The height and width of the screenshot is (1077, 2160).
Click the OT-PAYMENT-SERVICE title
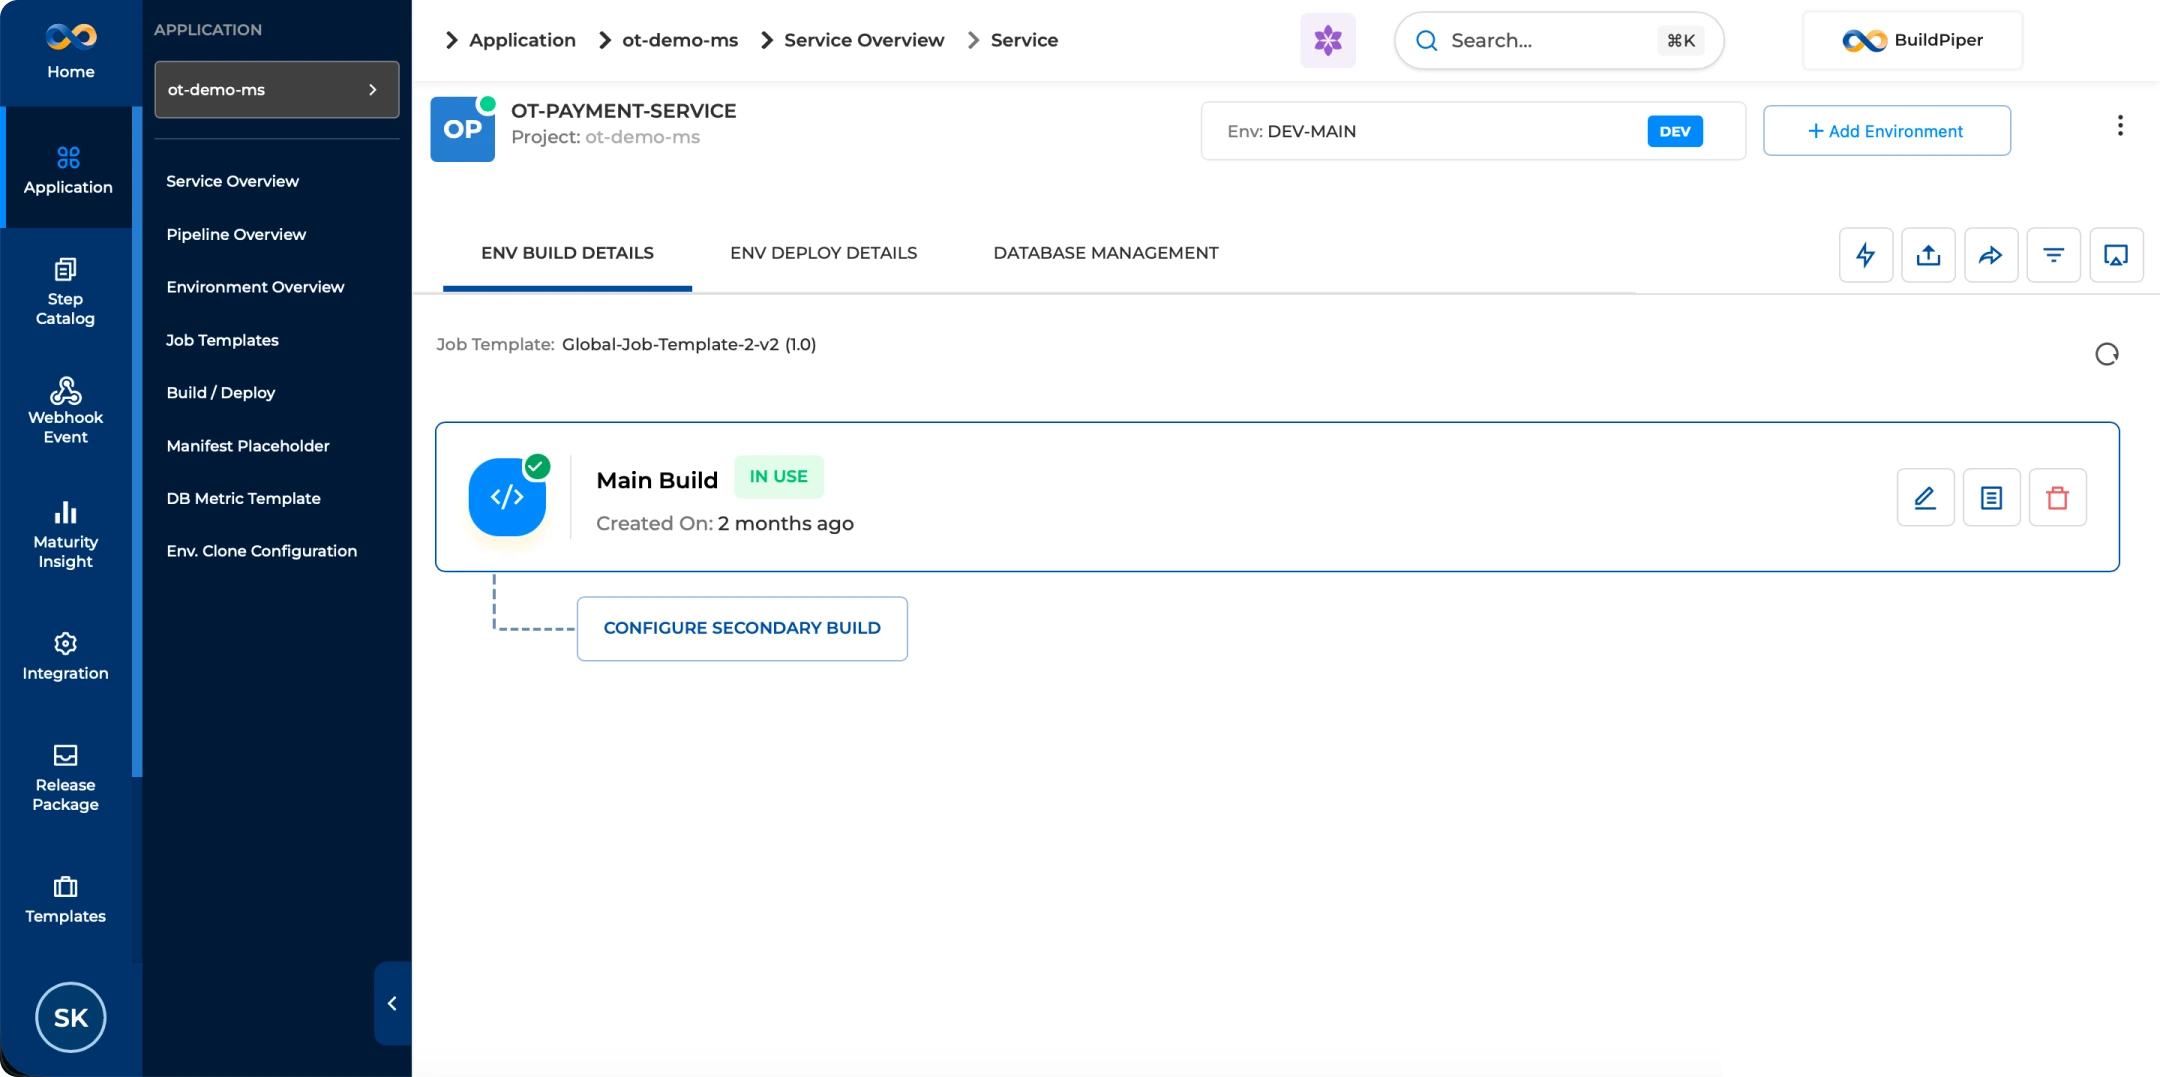click(x=623, y=111)
